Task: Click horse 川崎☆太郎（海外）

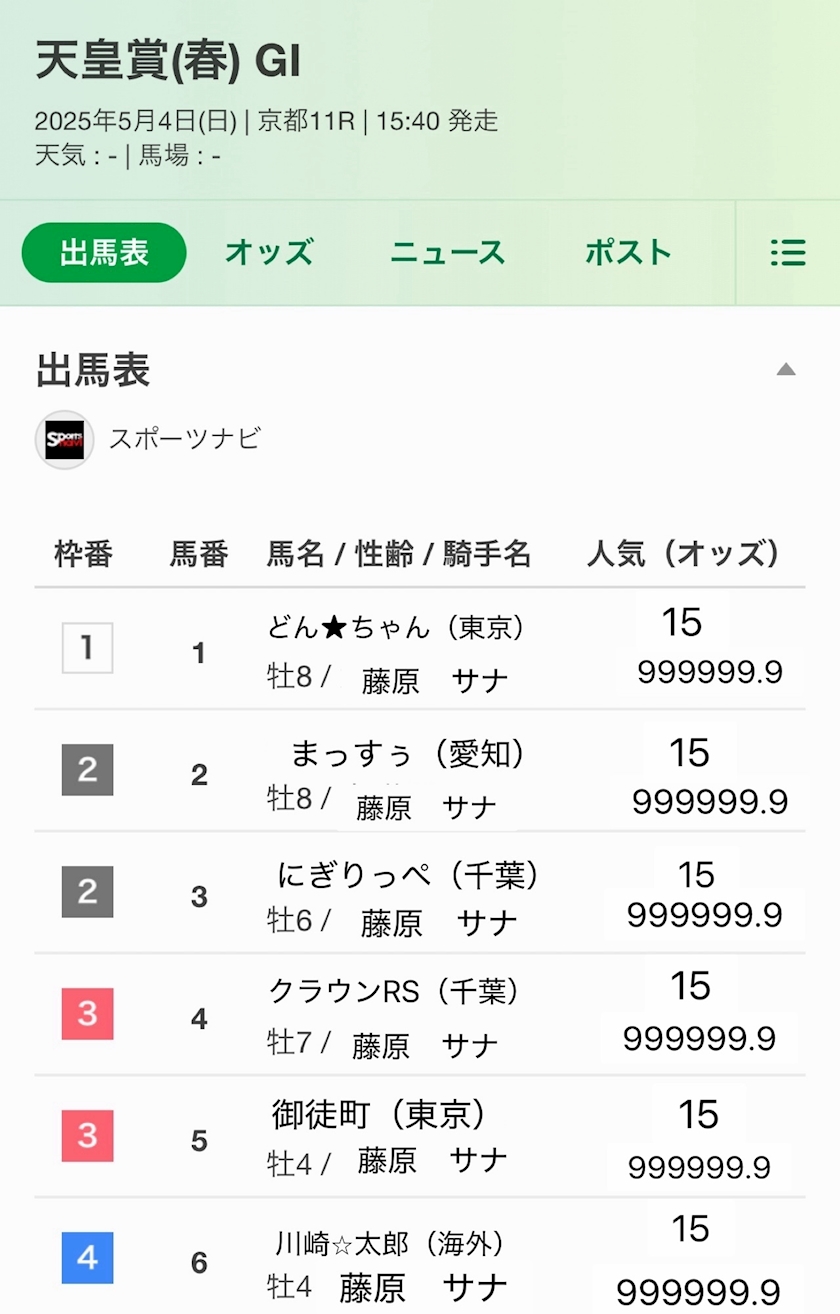Action: click(390, 1244)
